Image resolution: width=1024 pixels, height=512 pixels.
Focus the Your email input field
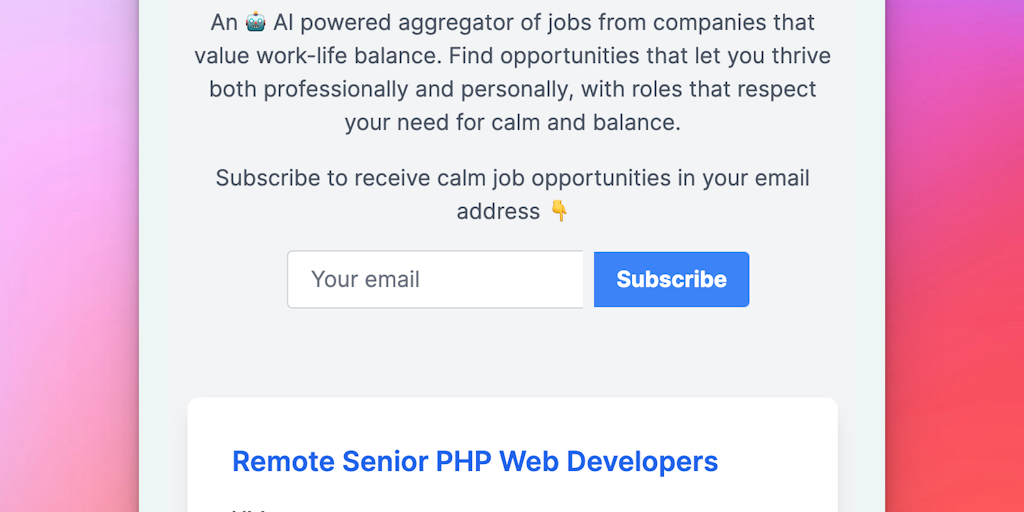pyautogui.click(x=435, y=279)
